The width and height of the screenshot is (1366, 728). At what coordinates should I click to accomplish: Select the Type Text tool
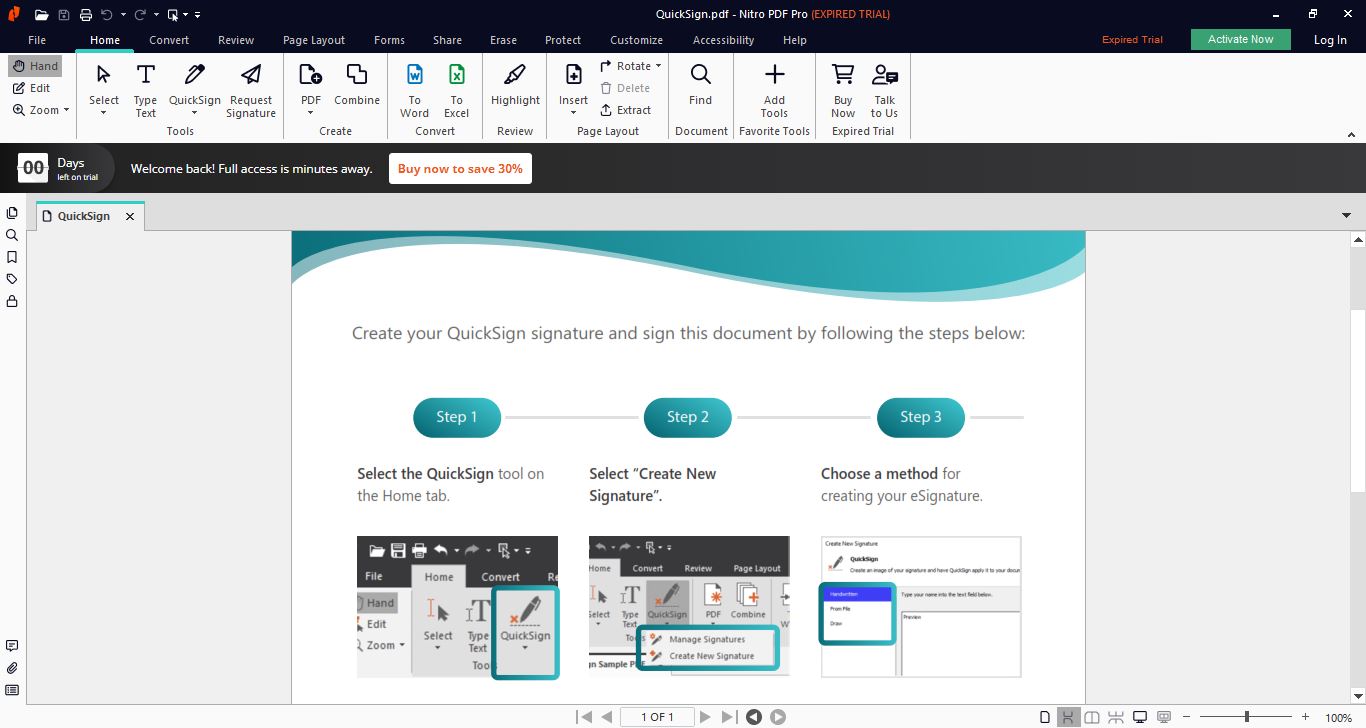pos(146,90)
